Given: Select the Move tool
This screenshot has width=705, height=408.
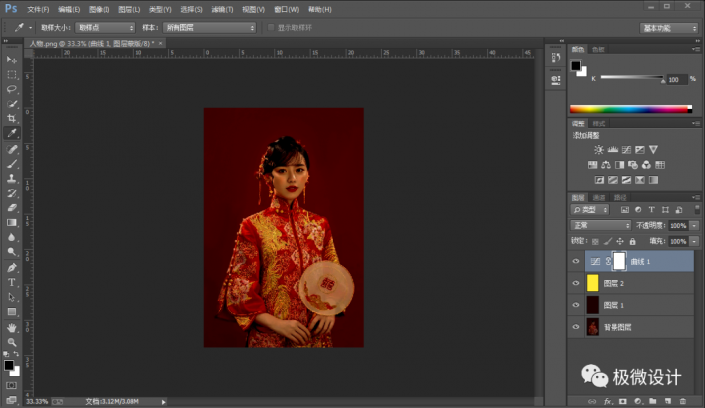Looking at the screenshot, I should [x=12, y=60].
